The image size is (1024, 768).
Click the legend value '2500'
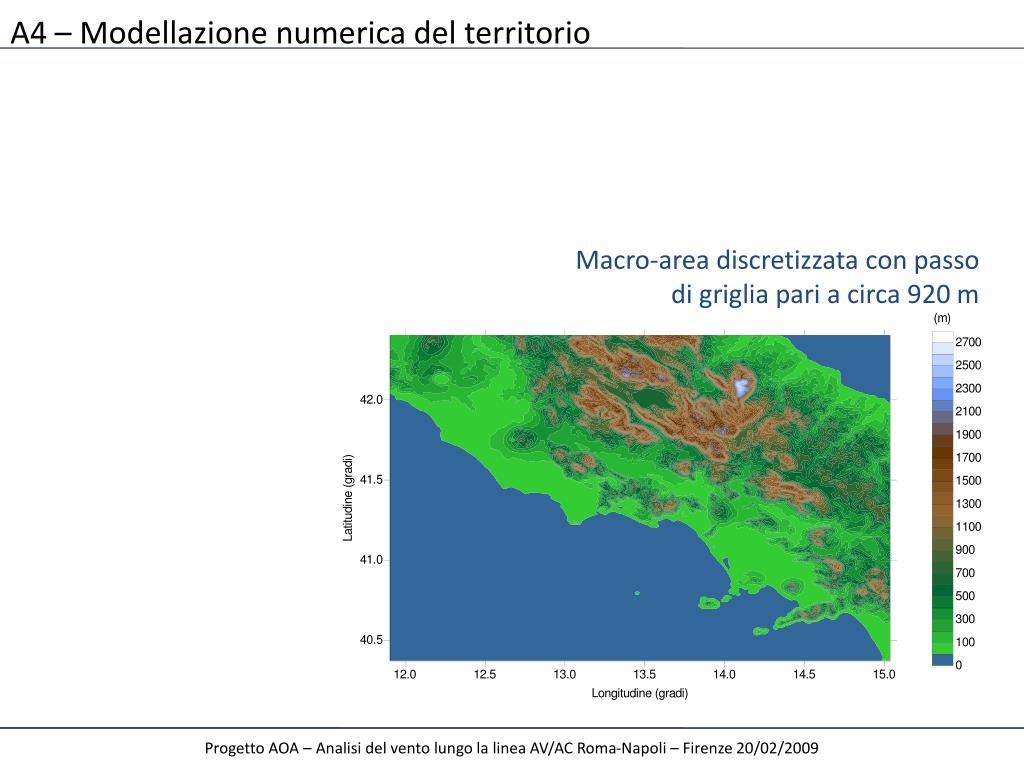point(968,365)
